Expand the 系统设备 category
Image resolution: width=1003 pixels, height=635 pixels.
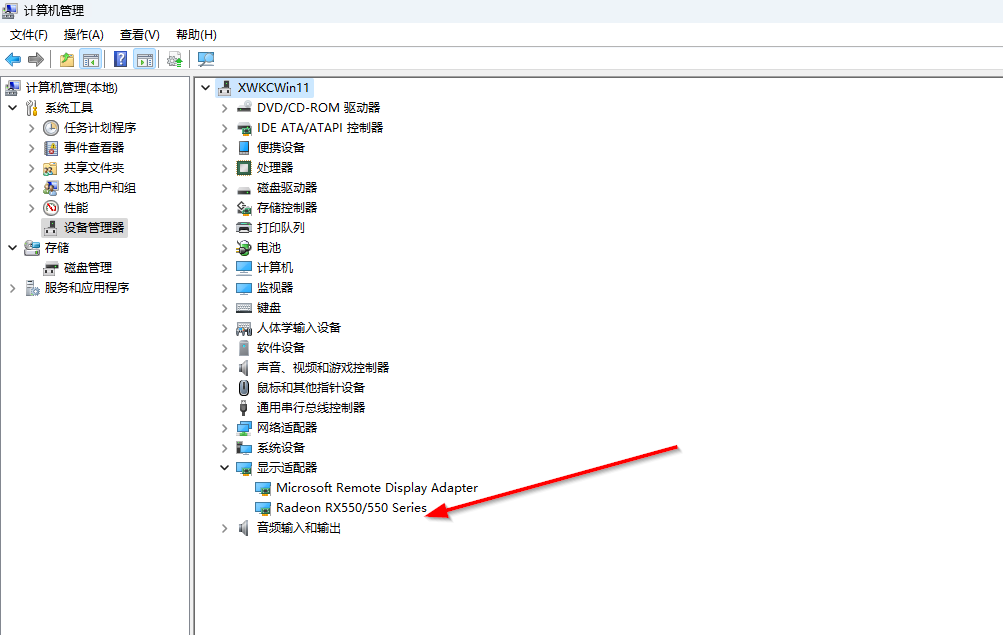coord(225,448)
